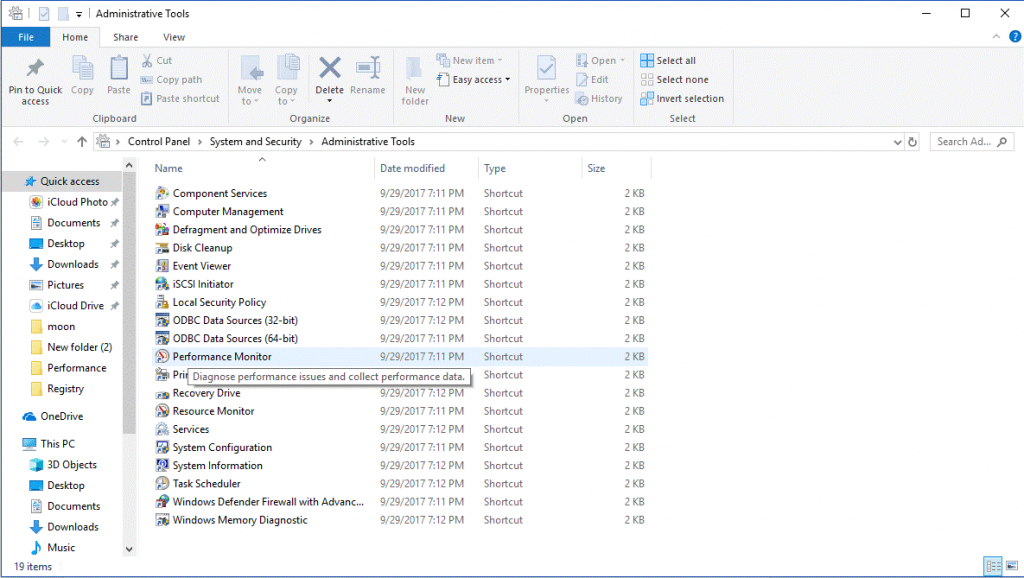
Task: Click the Delete X icon
Action: point(330,67)
